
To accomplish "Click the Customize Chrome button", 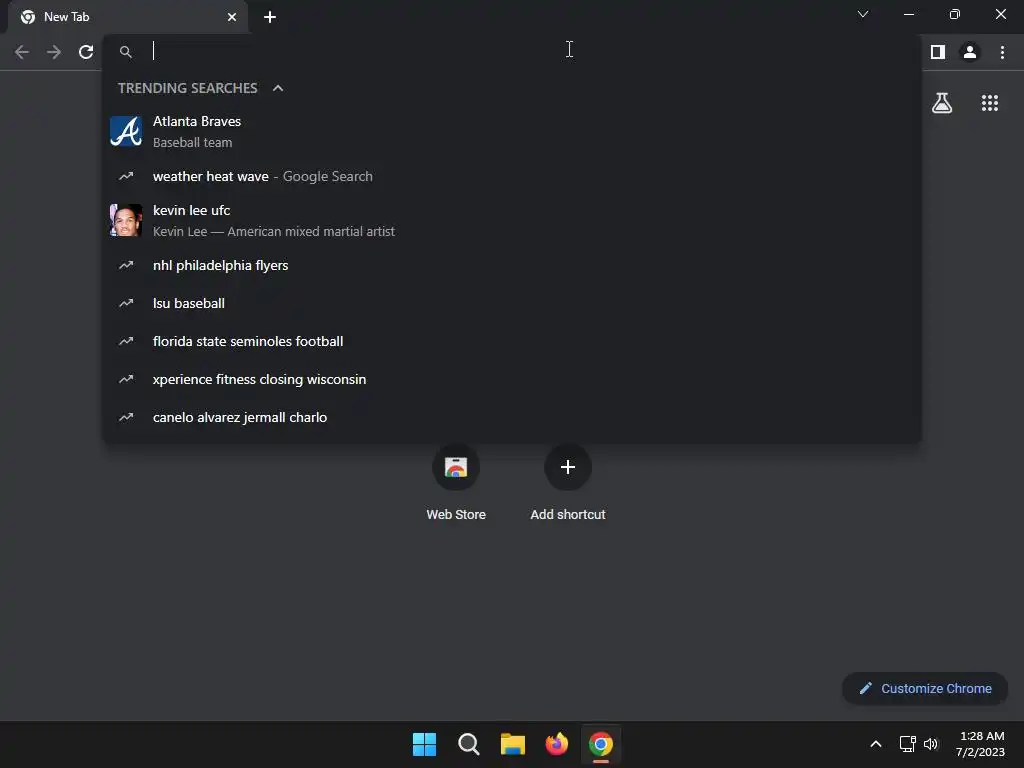I will [x=925, y=688].
